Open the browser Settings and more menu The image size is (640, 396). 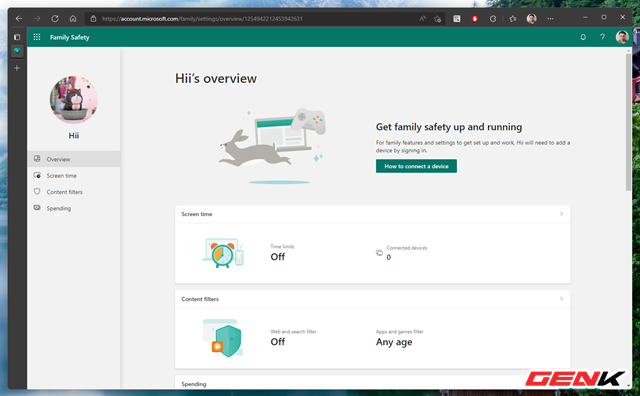[x=550, y=19]
